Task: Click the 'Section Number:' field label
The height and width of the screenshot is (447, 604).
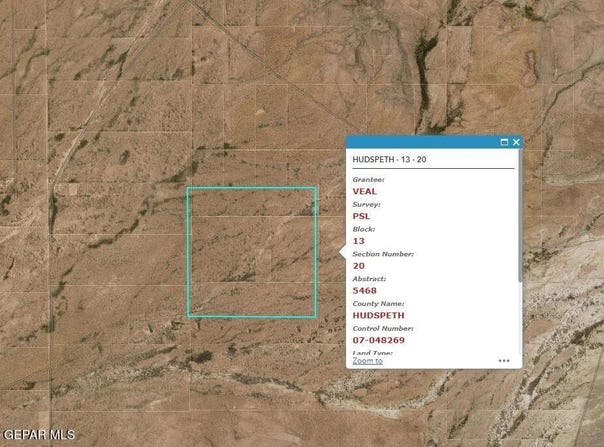Action: [x=383, y=254]
